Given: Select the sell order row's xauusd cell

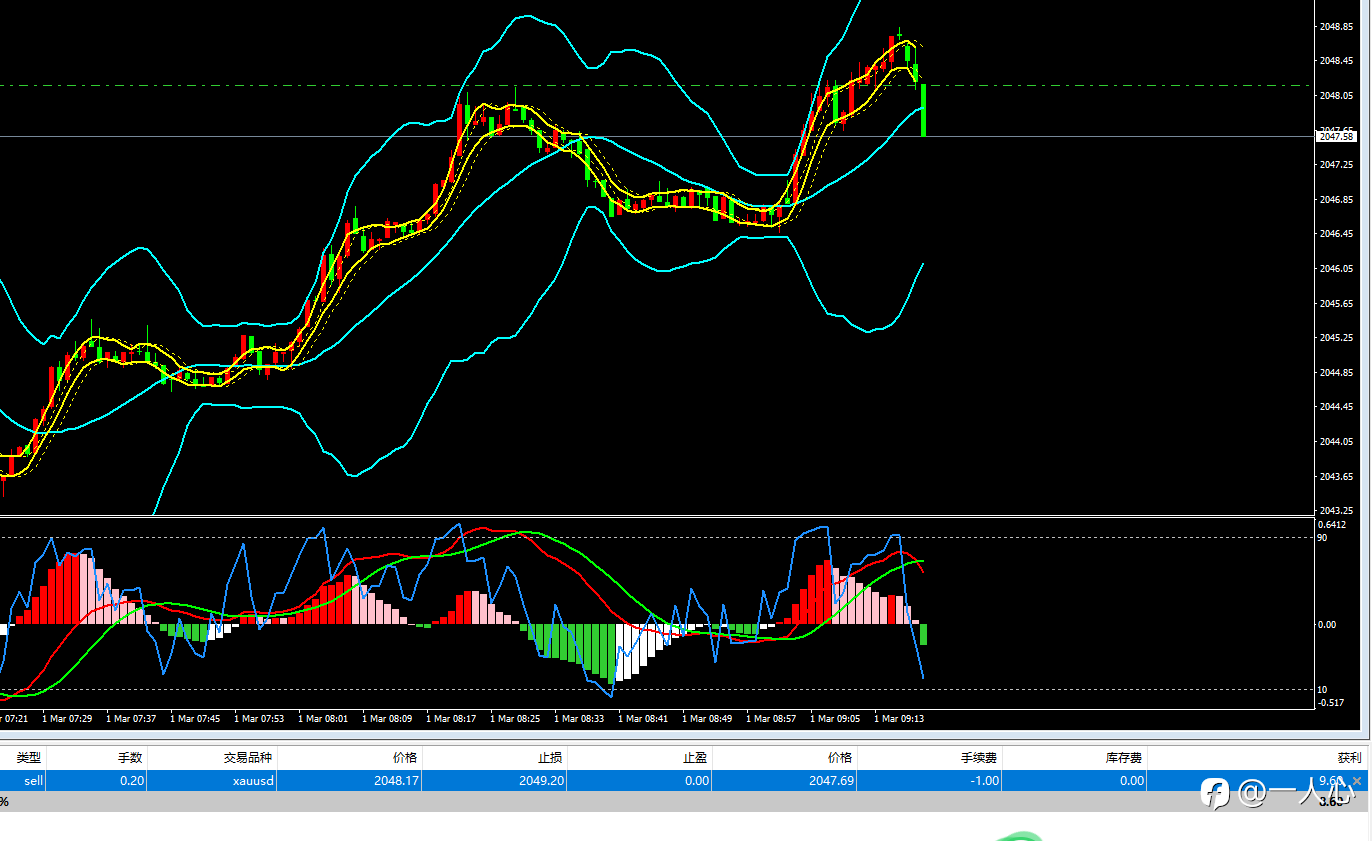Looking at the screenshot, I should pos(248,781).
